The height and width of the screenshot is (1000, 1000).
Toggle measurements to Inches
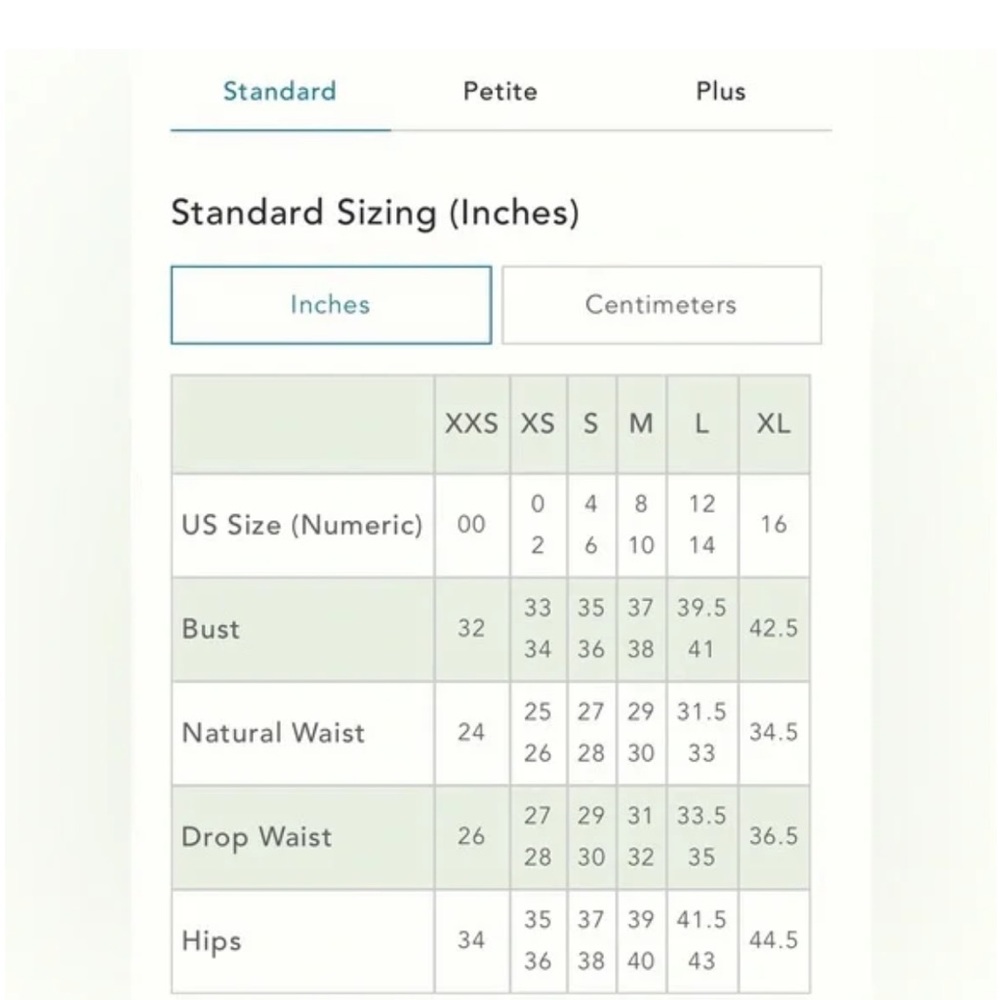click(x=331, y=305)
